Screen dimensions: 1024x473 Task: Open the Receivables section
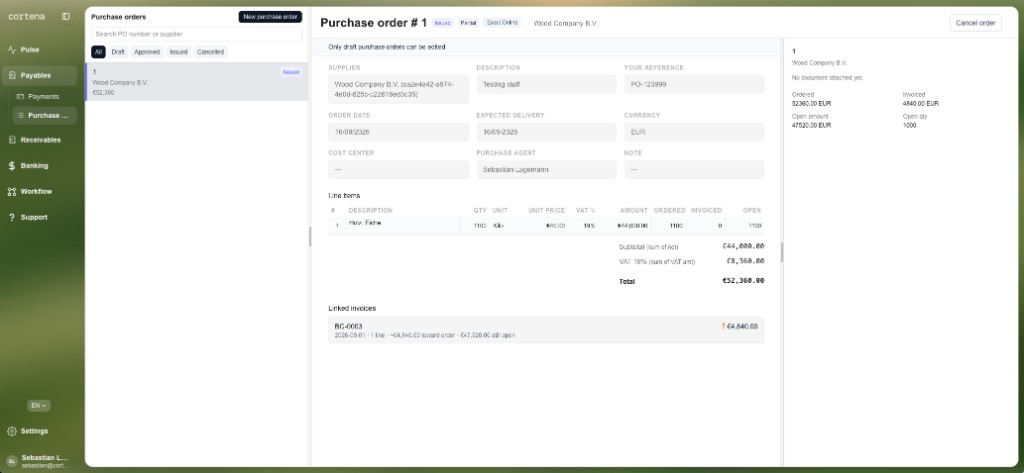[39, 140]
